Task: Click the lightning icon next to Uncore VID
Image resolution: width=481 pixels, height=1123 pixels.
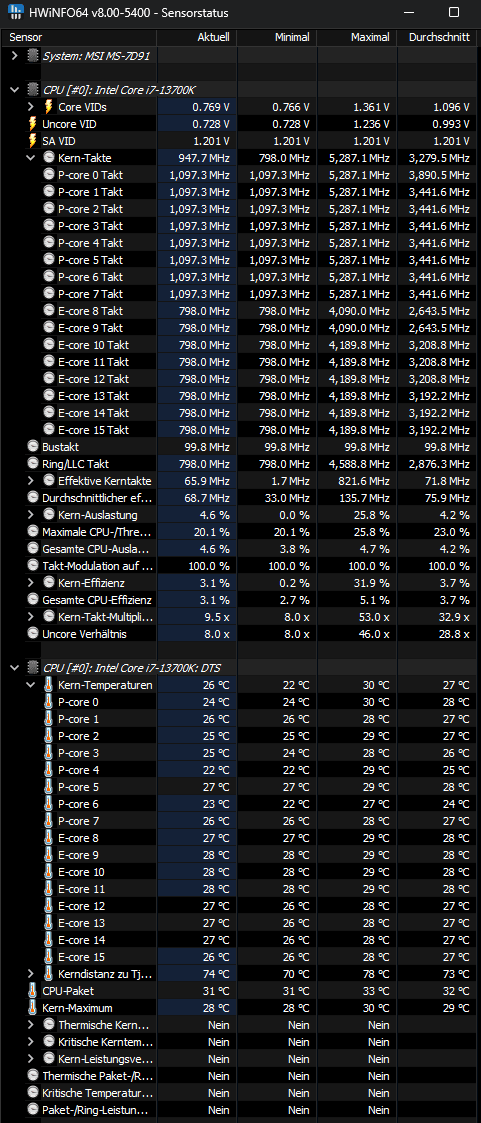Action: click(33, 124)
